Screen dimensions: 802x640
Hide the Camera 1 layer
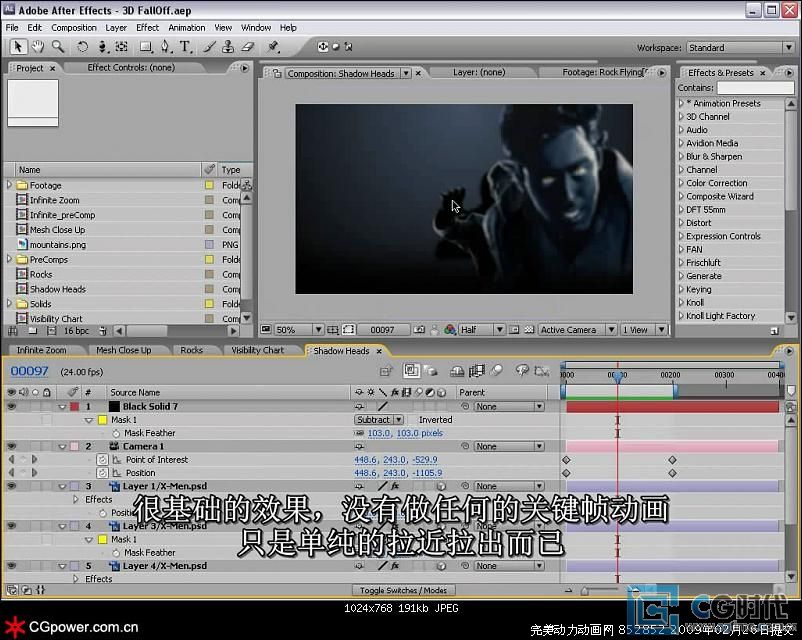(x=11, y=446)
